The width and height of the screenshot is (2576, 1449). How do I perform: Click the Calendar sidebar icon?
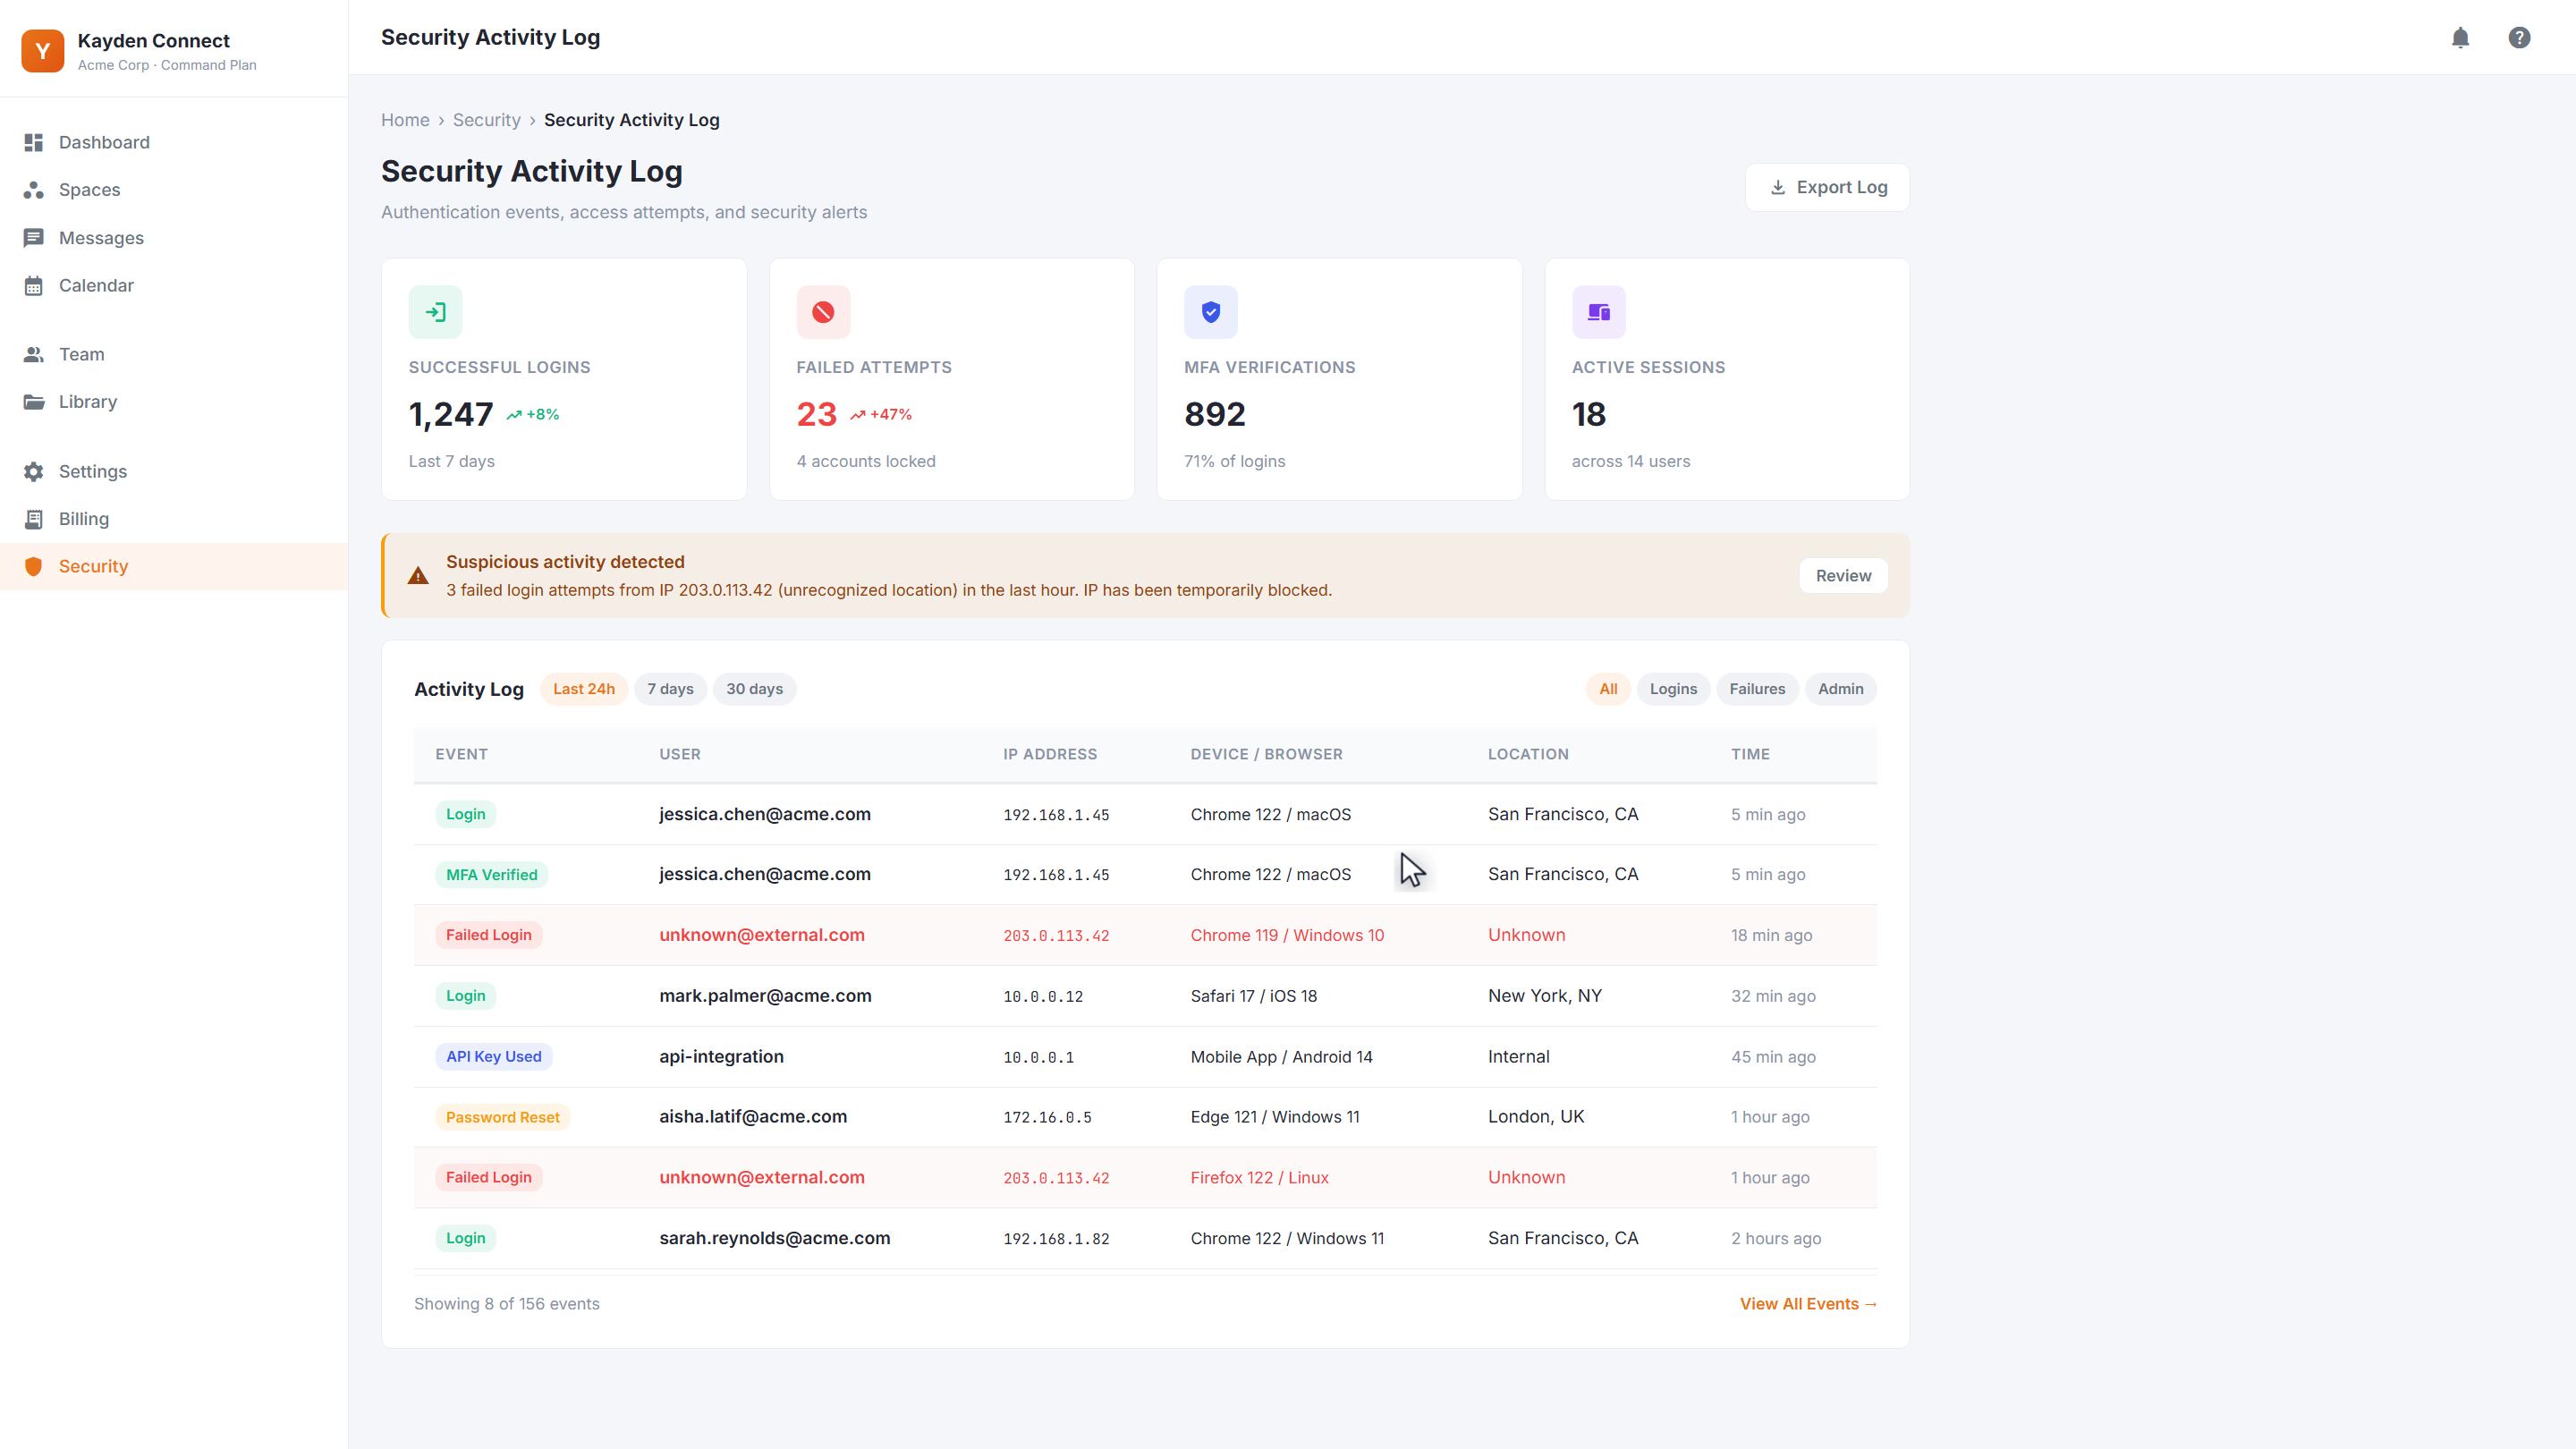[34, 286]
